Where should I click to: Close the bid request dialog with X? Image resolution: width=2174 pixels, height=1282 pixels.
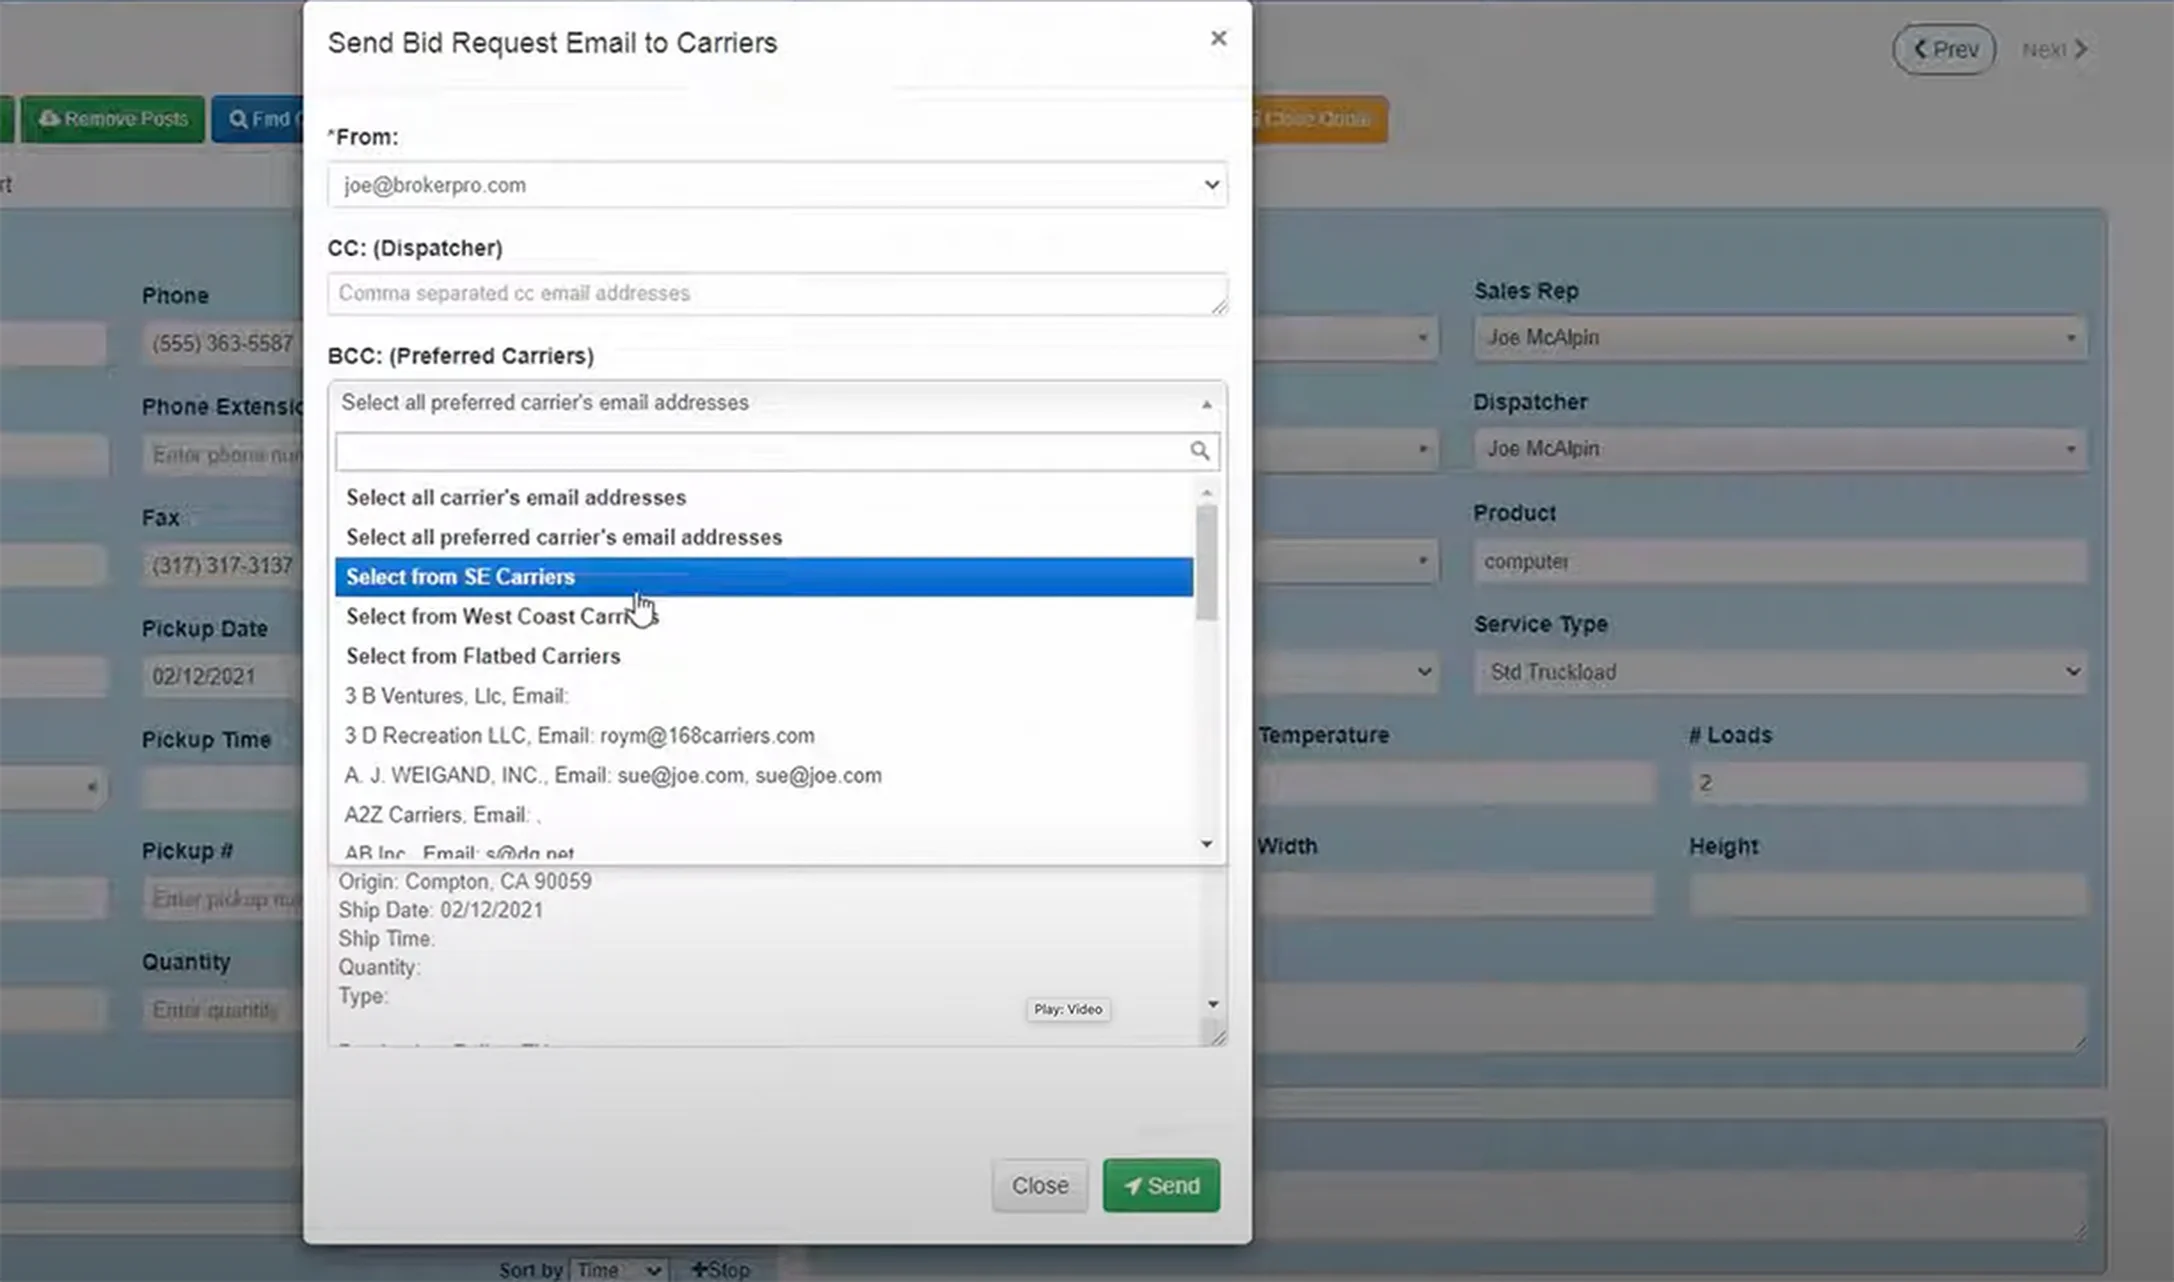(1217, 38)
